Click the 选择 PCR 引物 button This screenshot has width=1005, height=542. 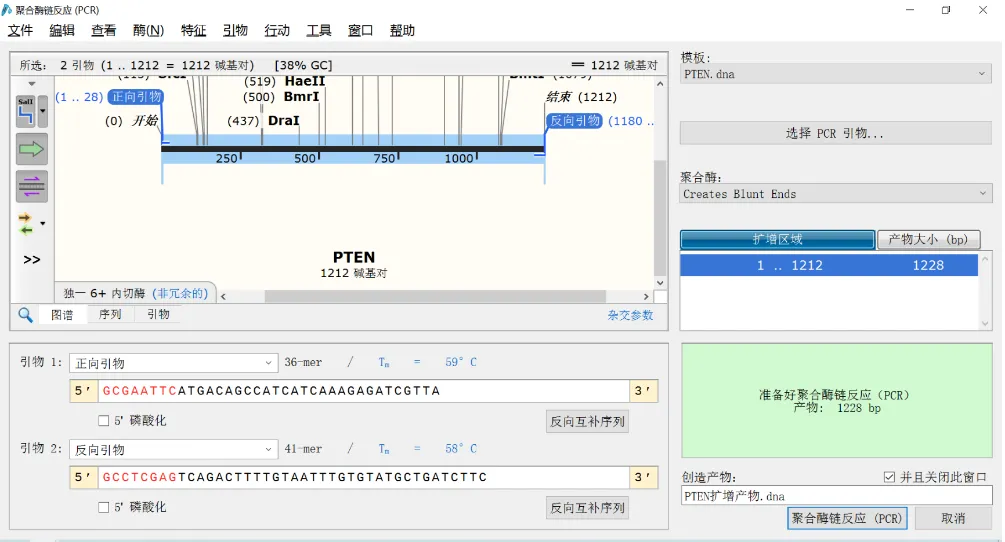pos(834,133)
